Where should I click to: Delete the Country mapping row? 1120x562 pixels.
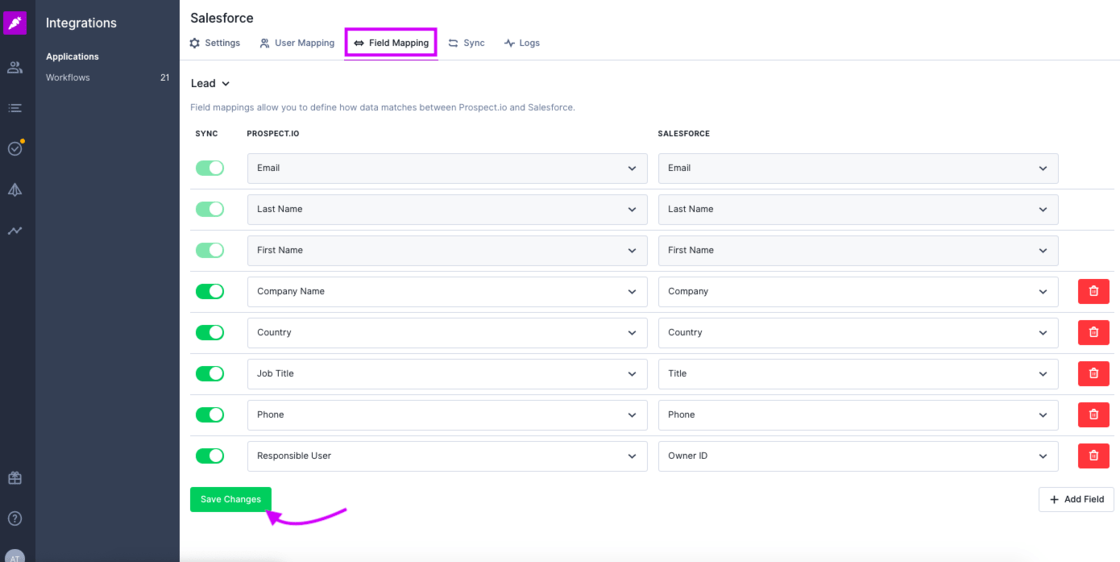coord(1094,332)
